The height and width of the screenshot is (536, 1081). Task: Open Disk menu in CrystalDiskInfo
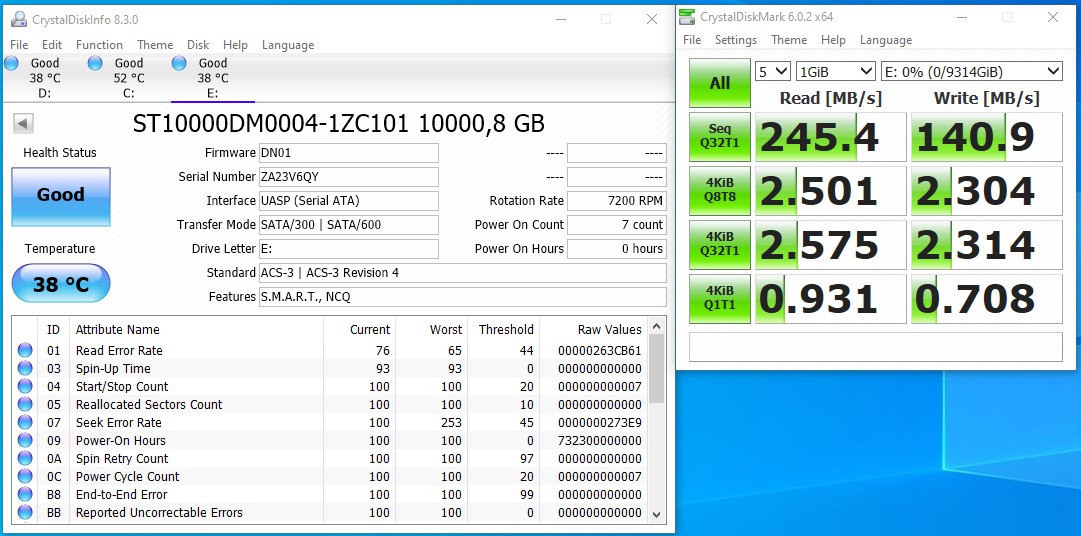198,45
